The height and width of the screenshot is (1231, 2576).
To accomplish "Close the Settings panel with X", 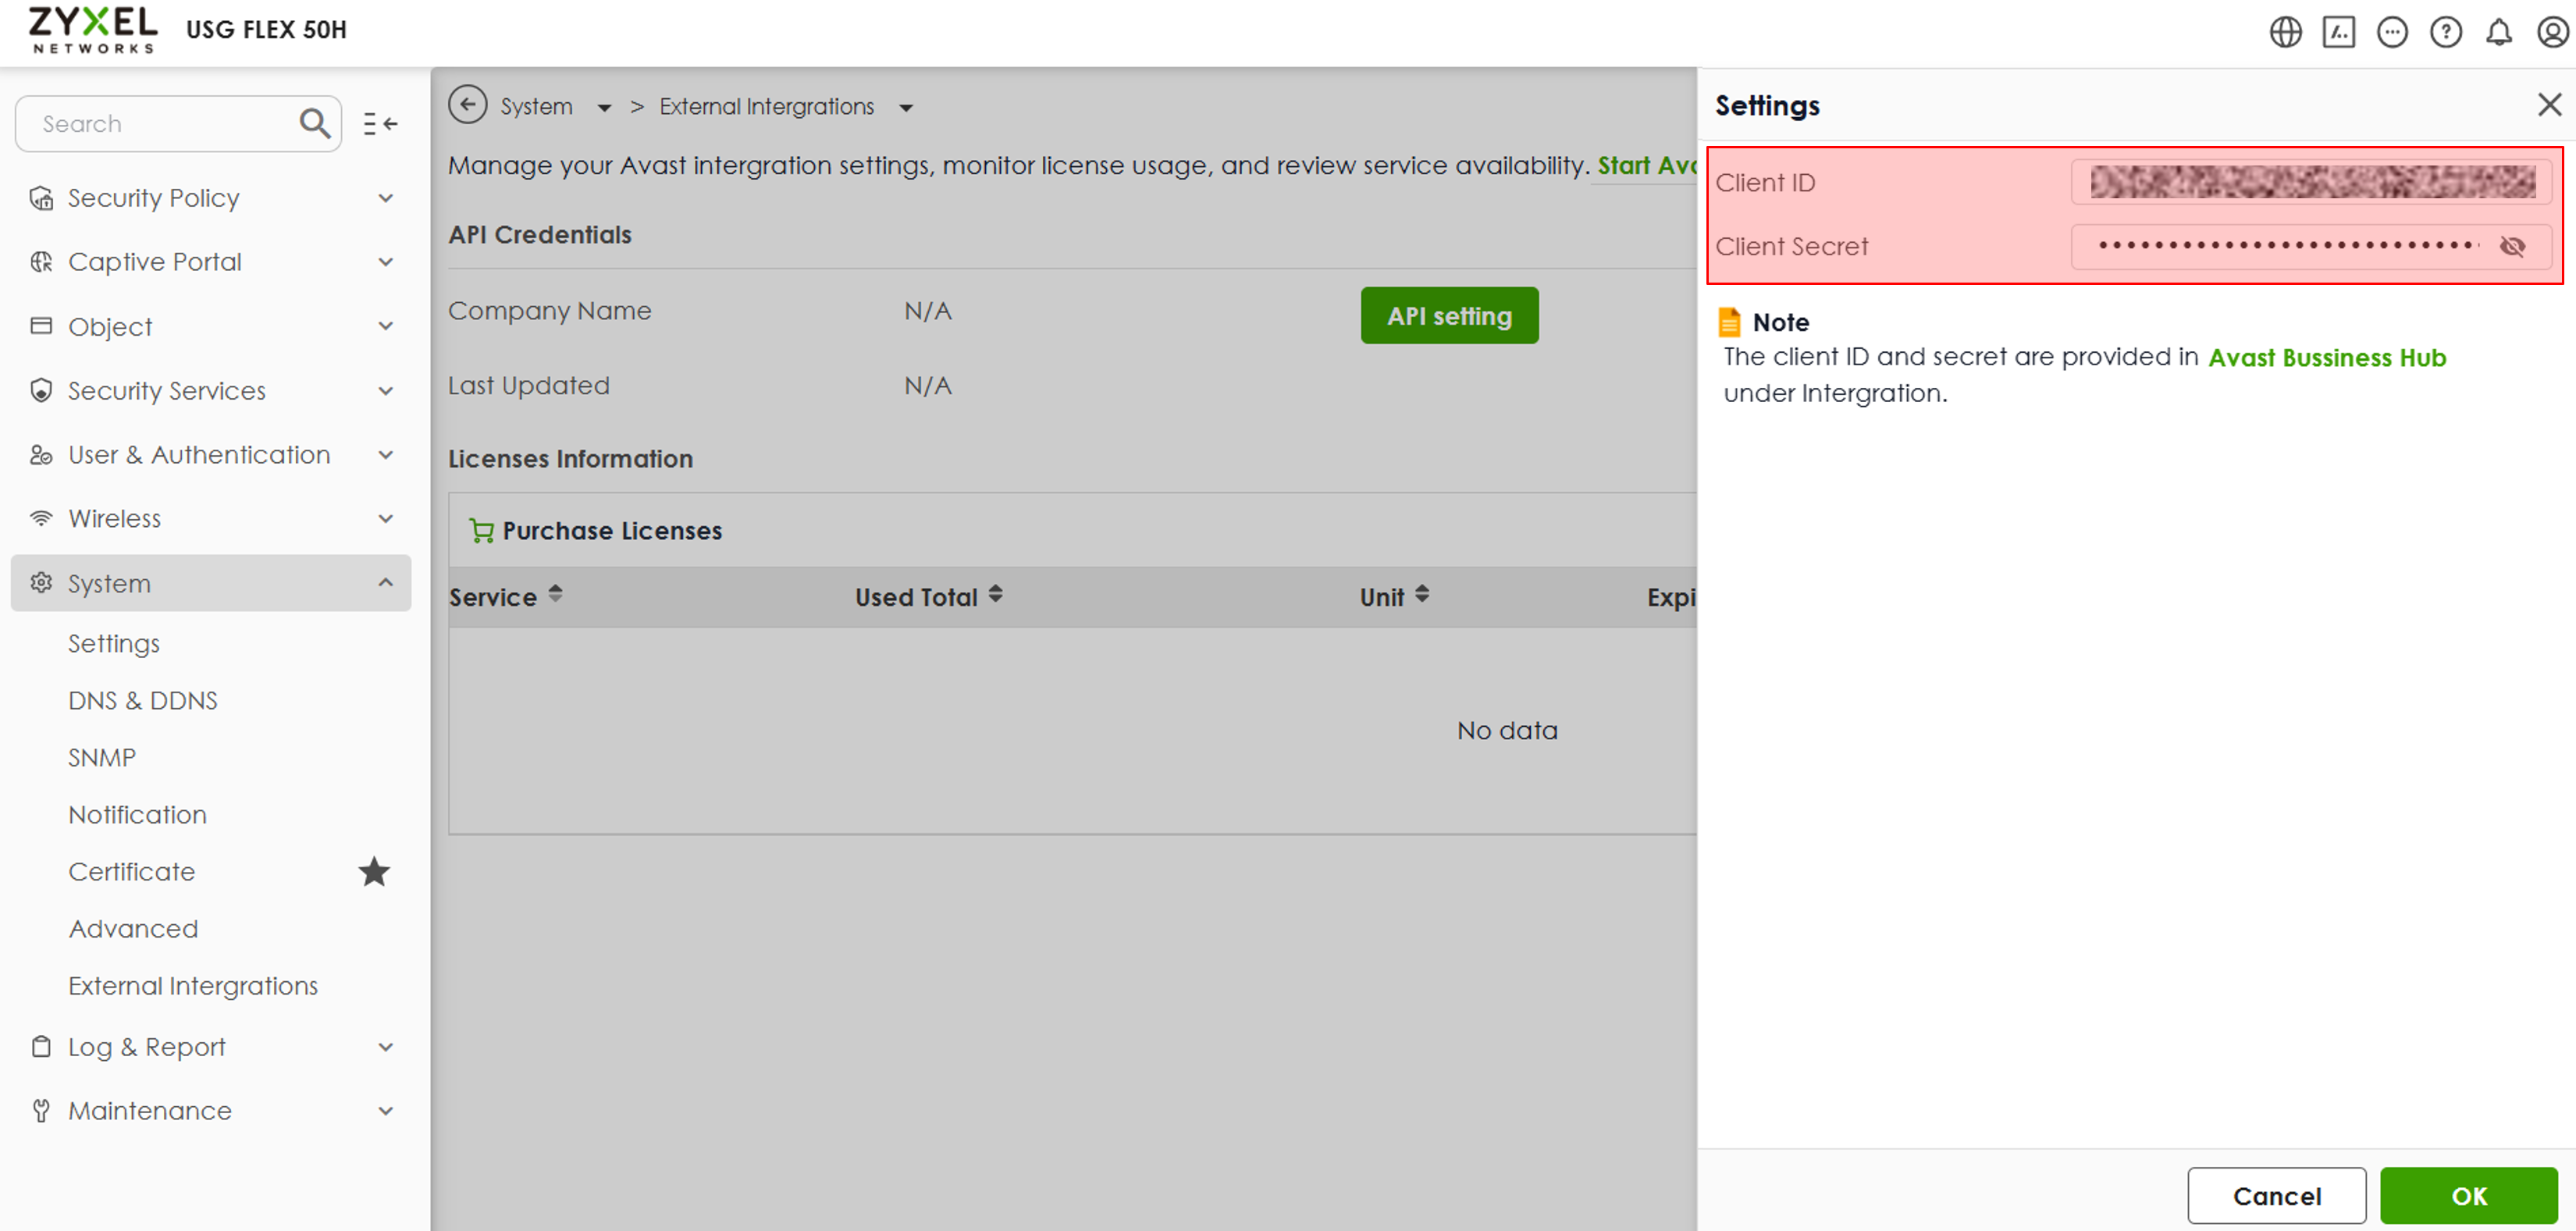I will coord(2549,104).
